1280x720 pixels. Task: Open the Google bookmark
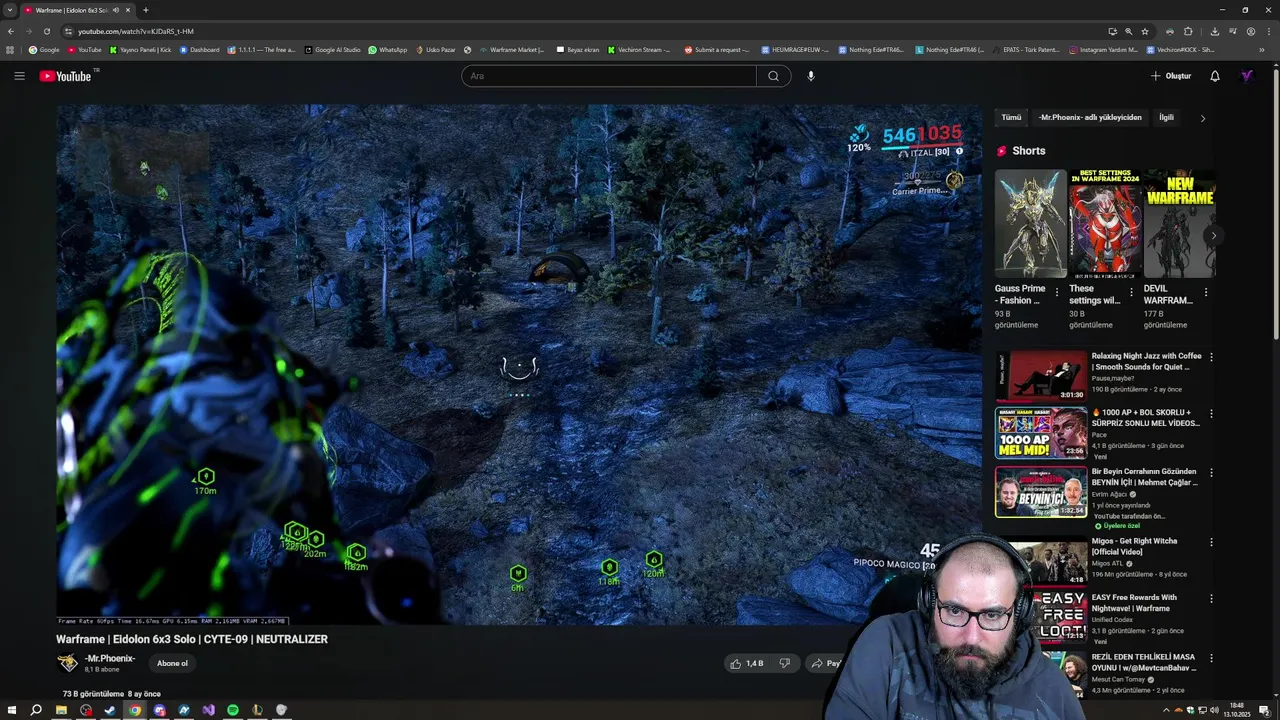(x=44, y=49)
